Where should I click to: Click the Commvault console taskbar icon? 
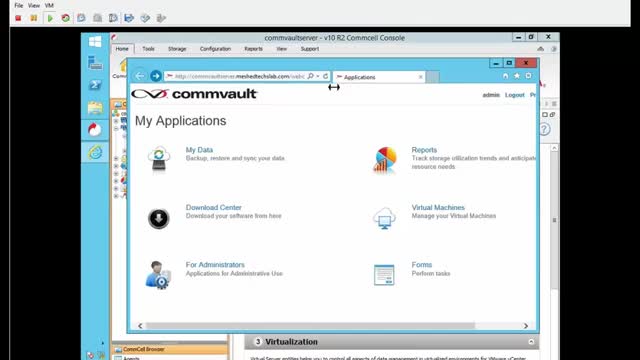tap(95, 130)
